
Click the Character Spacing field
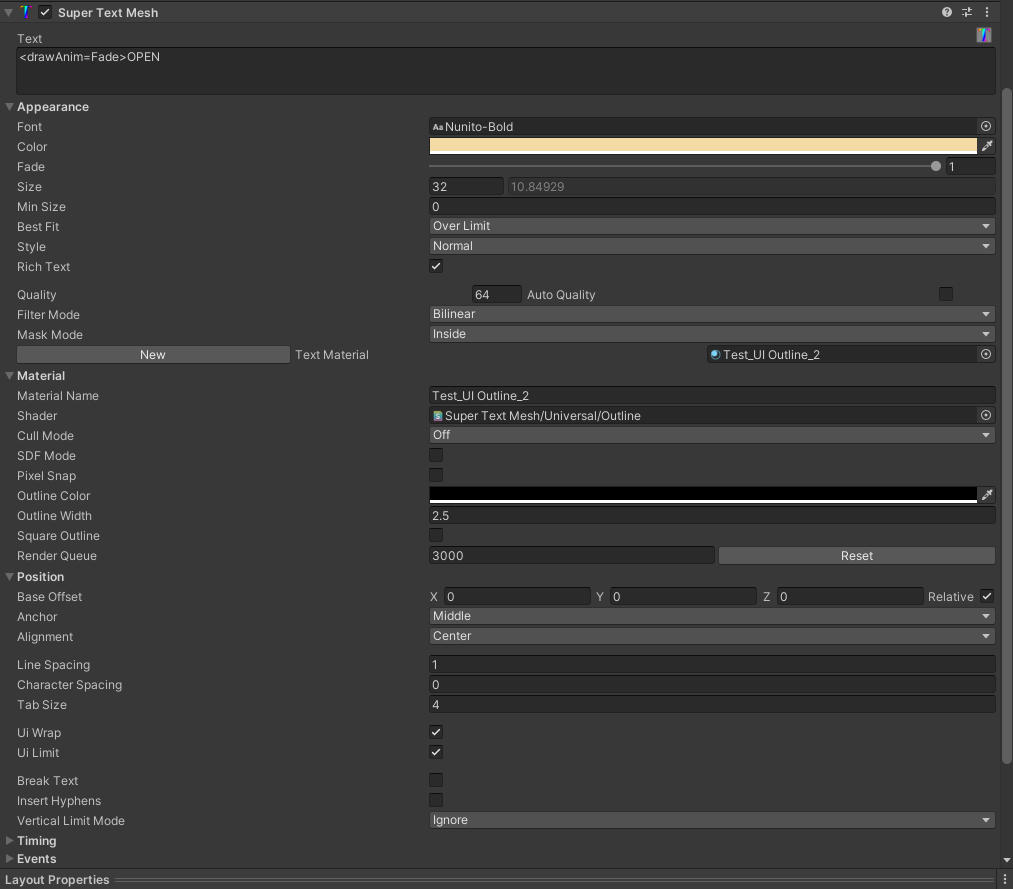pyautogui.click(x=712, y=685)
